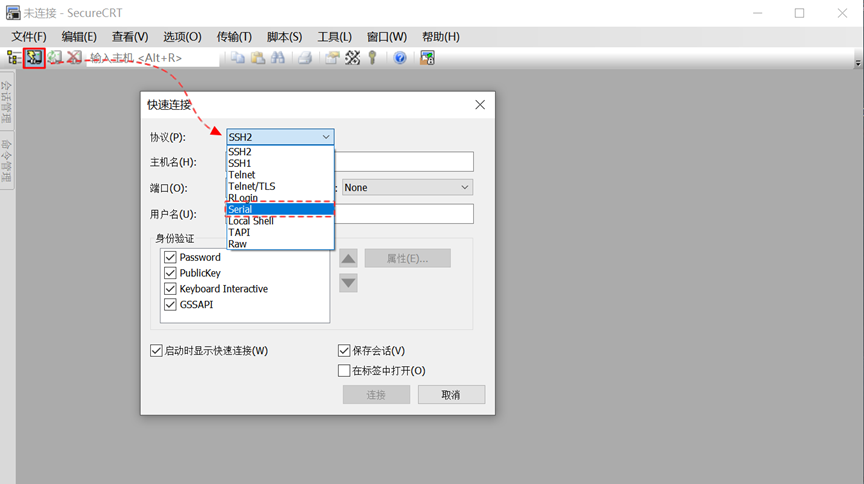This screenshot has height=484, width=864.
Task: Click the 取消 cancel button
Action: point(451,395)
